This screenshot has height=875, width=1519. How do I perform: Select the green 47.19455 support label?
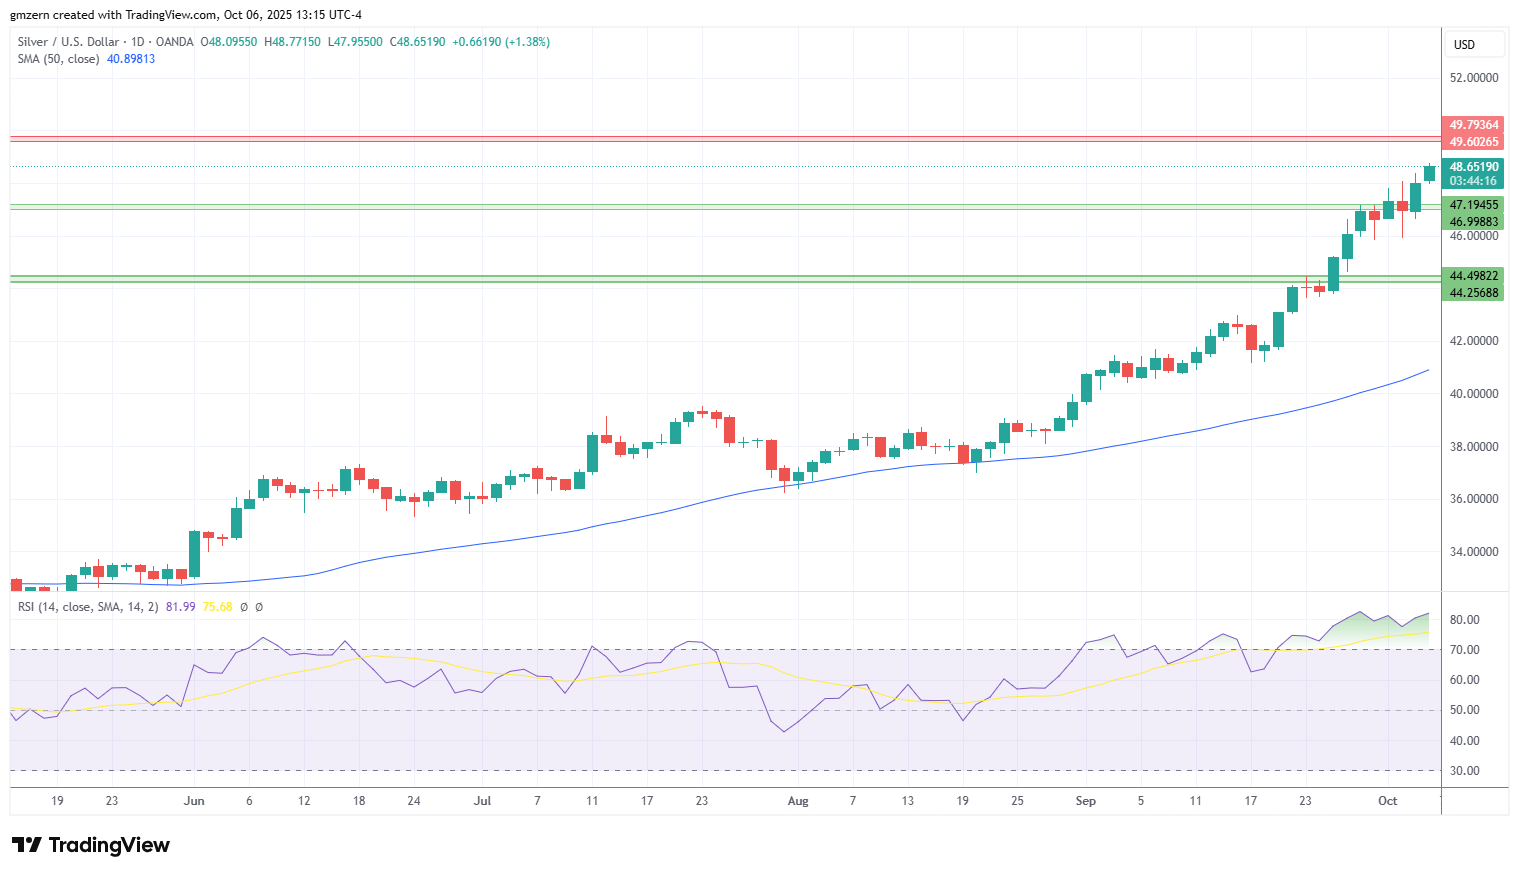(1473, 205)
